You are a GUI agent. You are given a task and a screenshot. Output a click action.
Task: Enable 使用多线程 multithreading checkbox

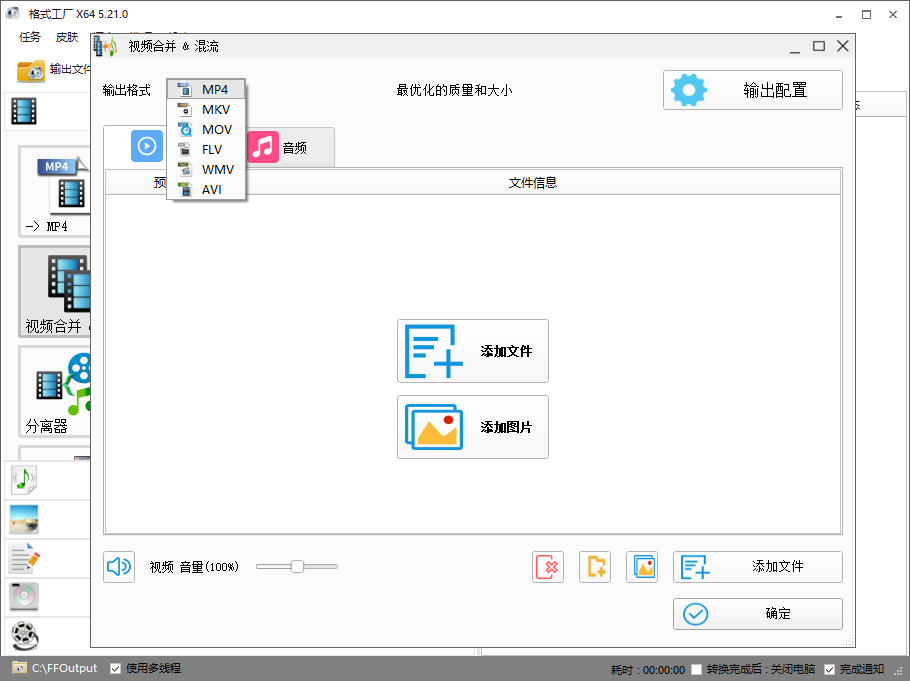(116, 668)
